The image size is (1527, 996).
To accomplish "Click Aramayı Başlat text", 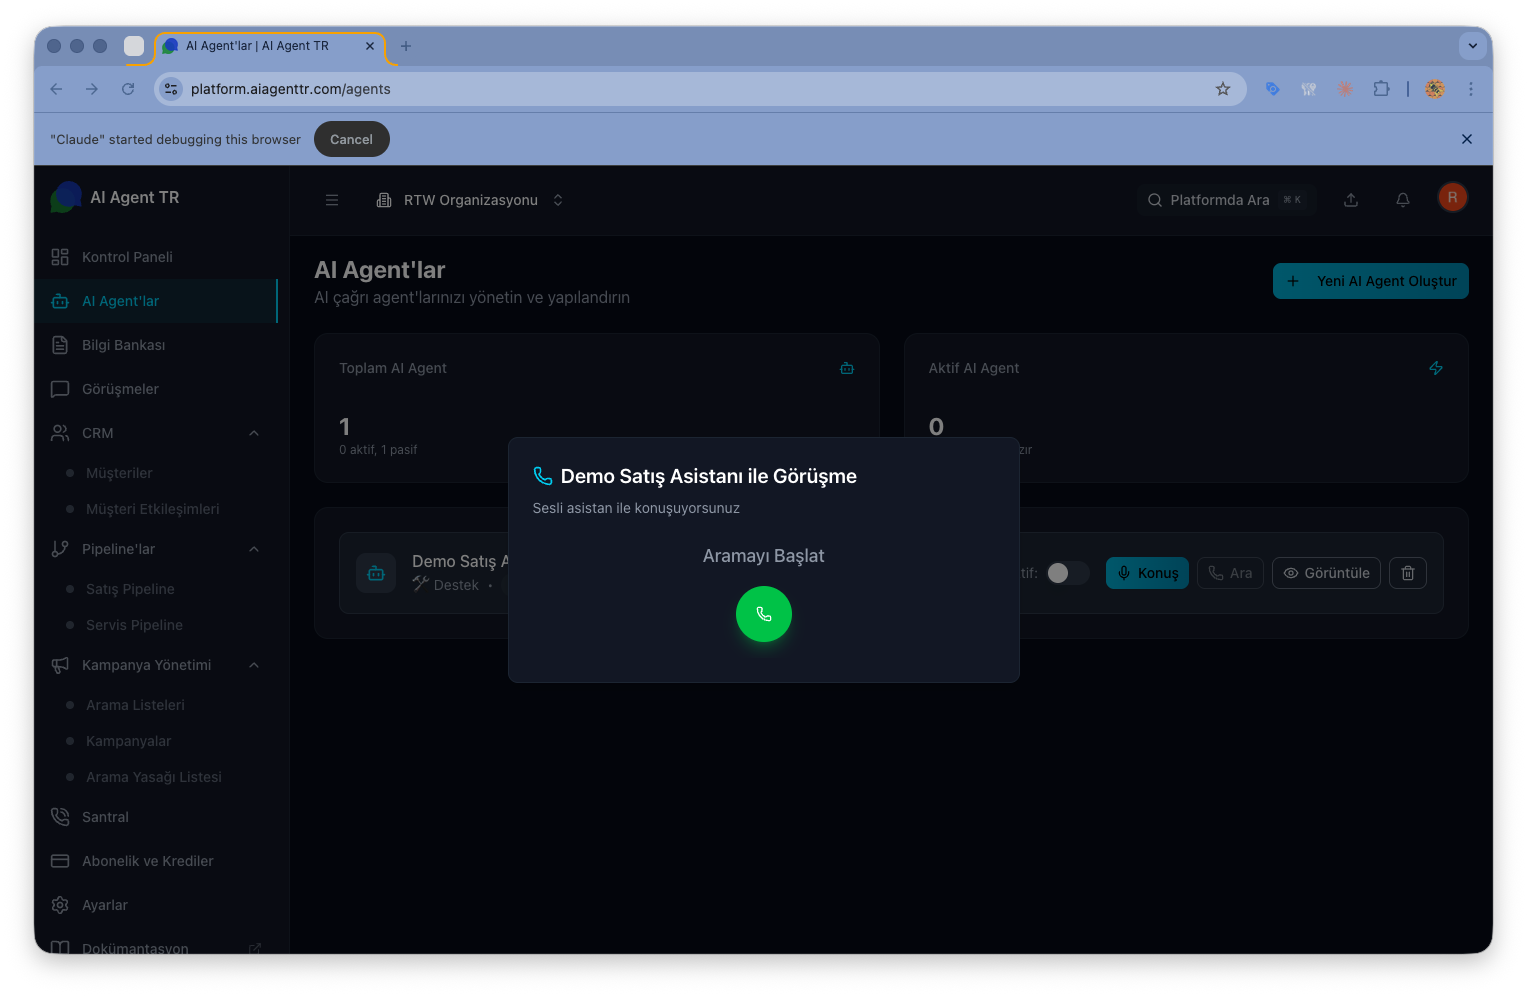I will pos(764,556).
